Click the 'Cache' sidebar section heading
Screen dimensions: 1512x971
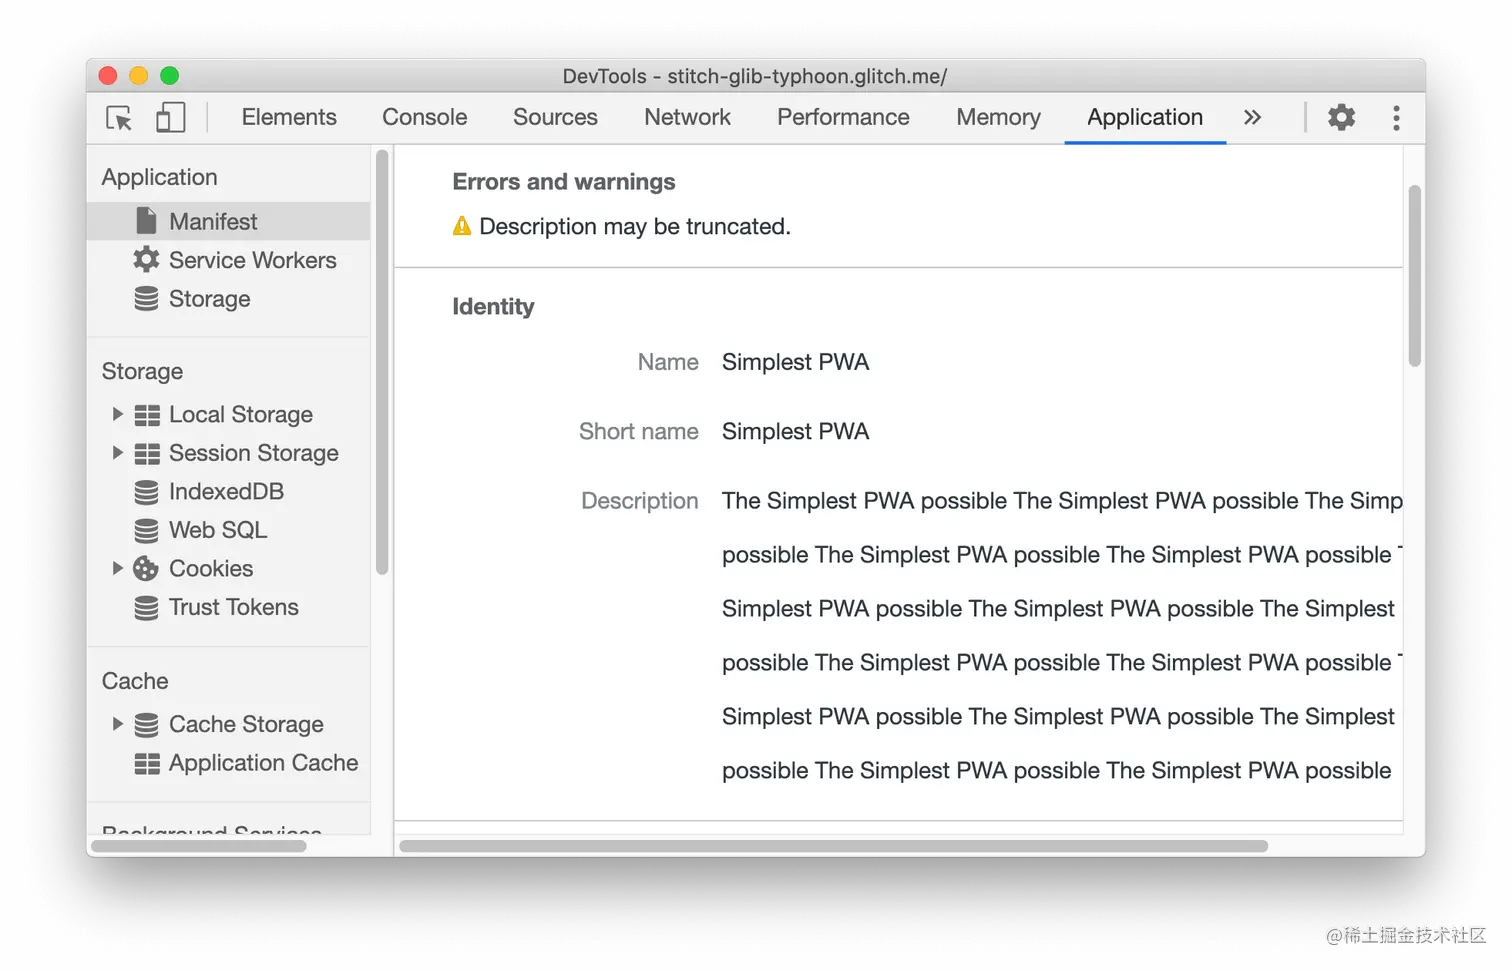pos(135,681)
